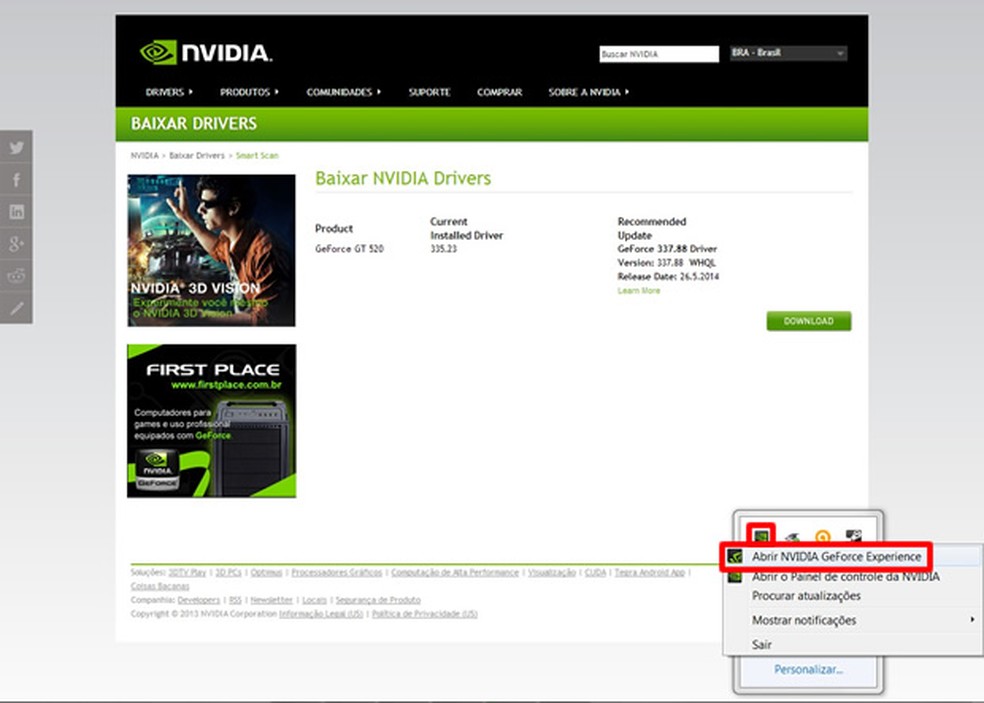The width and height of the screenshot is (984, 703).
Task: Share the page on Twitter
Action: tap(16, 148)
